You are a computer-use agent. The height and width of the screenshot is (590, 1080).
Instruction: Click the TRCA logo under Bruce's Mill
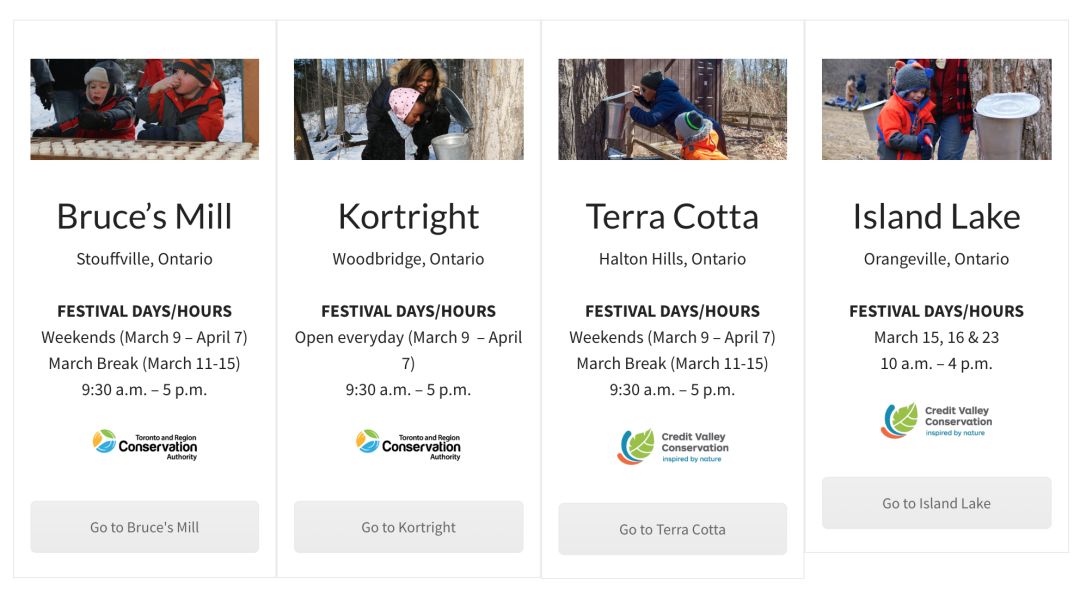[x=145, y=445]
